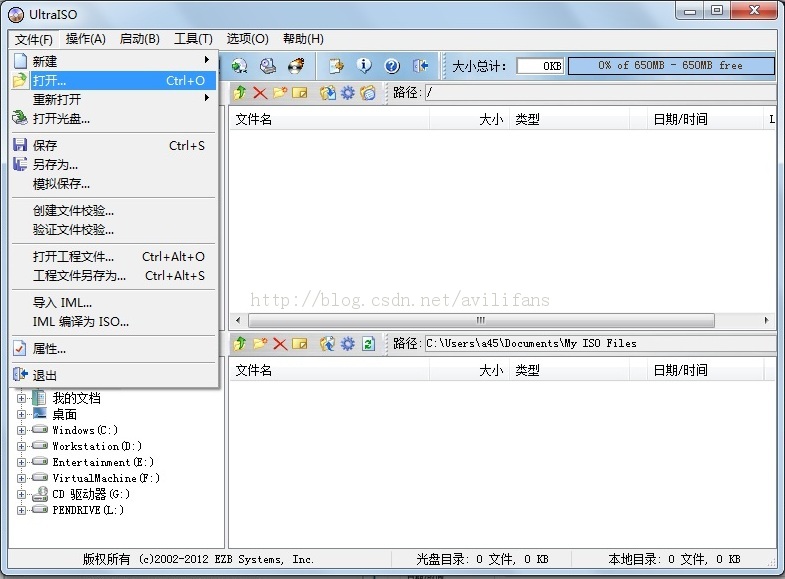Click the 大小总计 0KB size field
785x579 pixels.
[x=541, y=66]
